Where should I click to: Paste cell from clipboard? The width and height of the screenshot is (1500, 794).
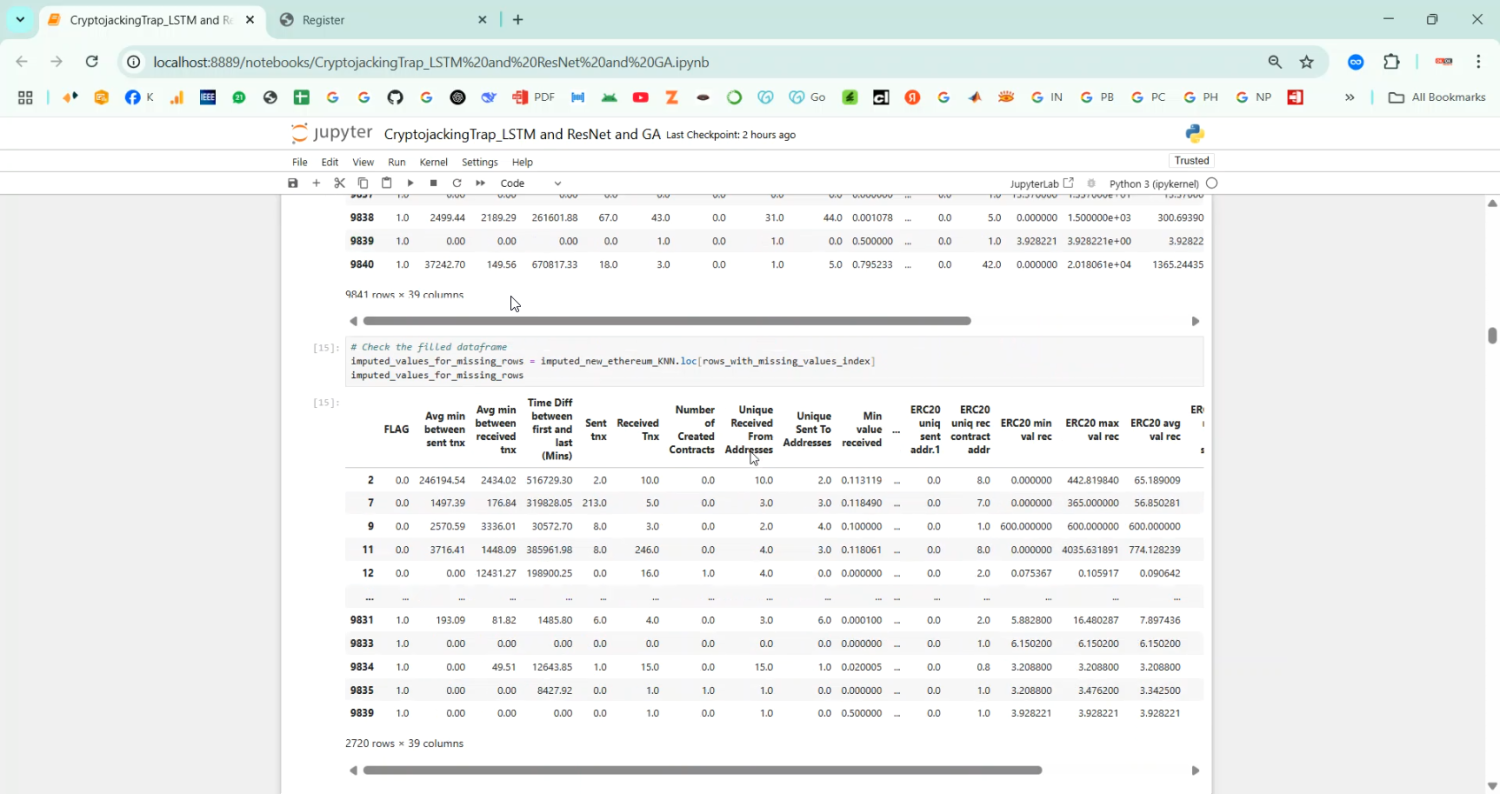386,183
